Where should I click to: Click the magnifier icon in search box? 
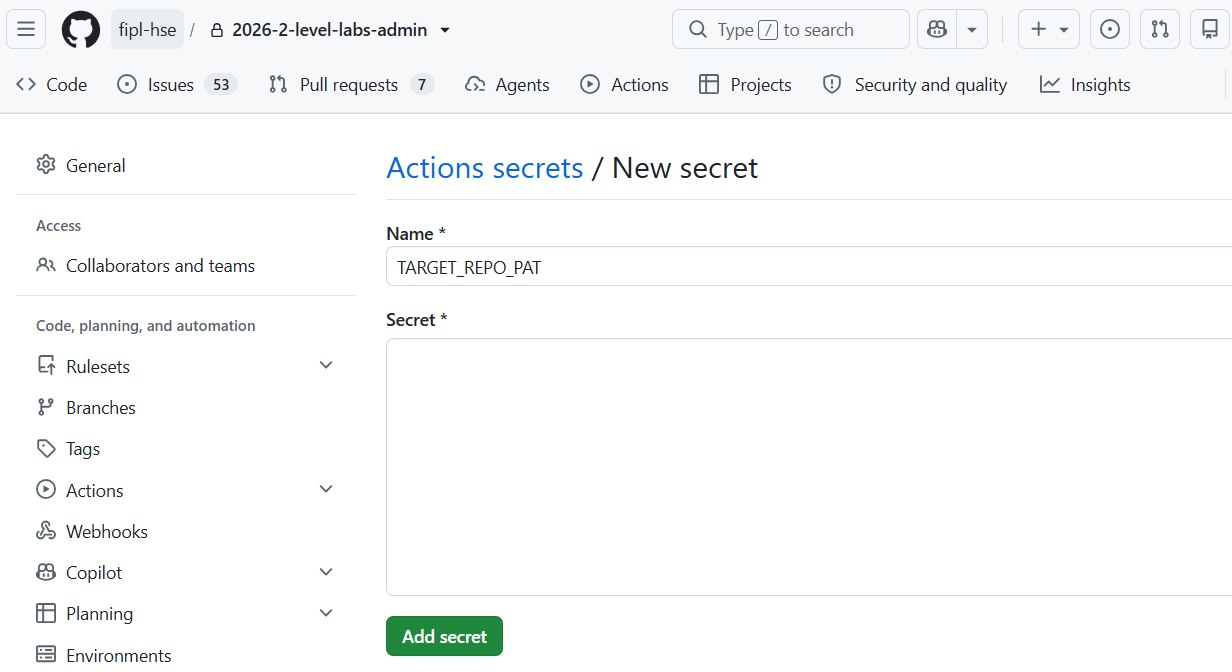tap(697, 30)
